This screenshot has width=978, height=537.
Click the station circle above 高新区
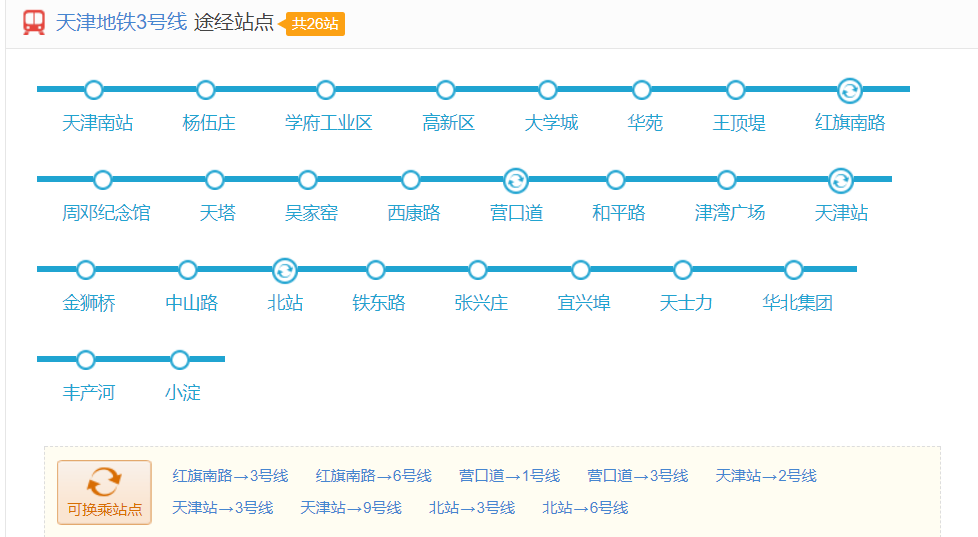tap(445, 90)
